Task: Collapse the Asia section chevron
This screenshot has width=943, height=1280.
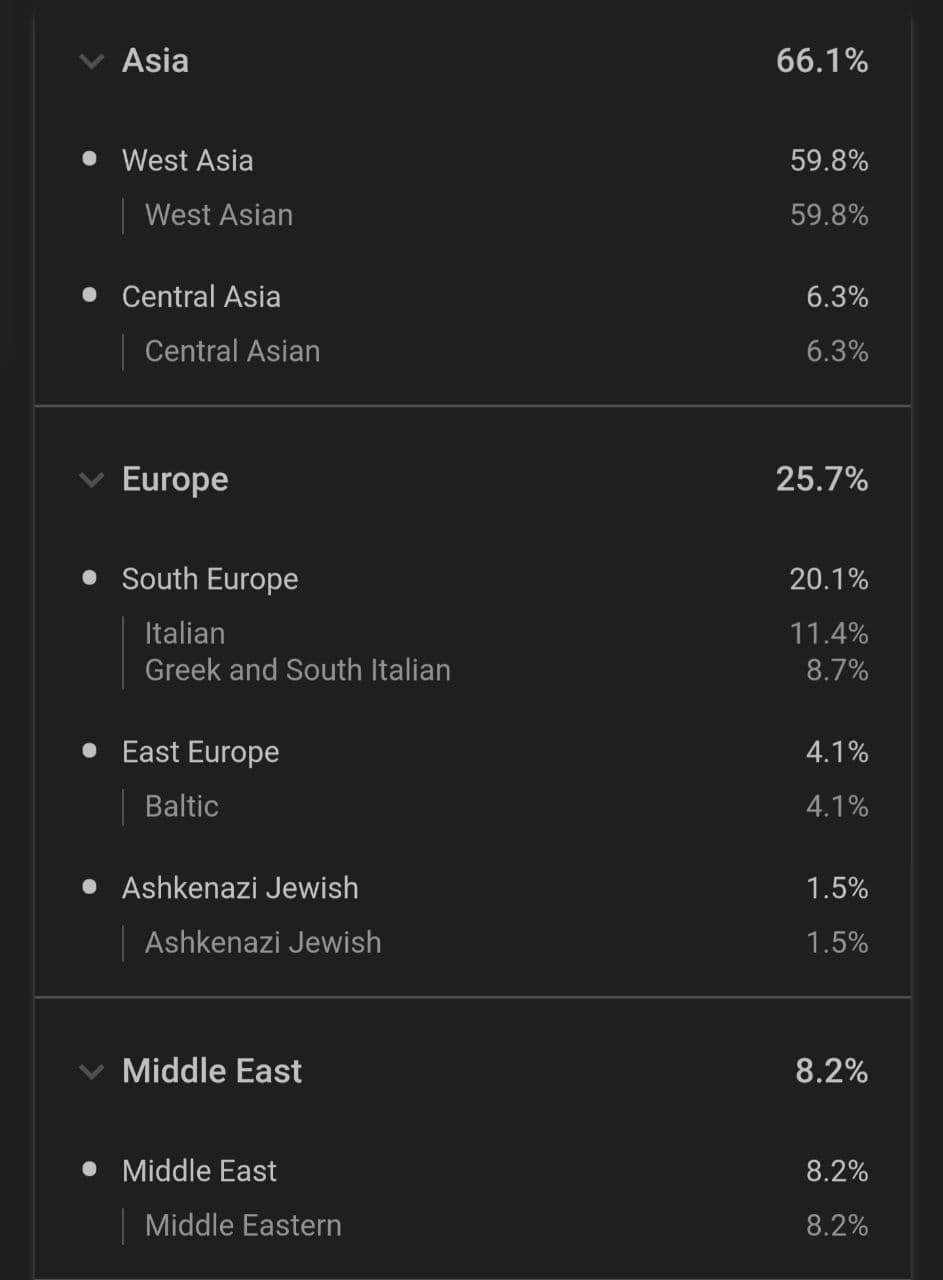Action: [x=91, y=62]
